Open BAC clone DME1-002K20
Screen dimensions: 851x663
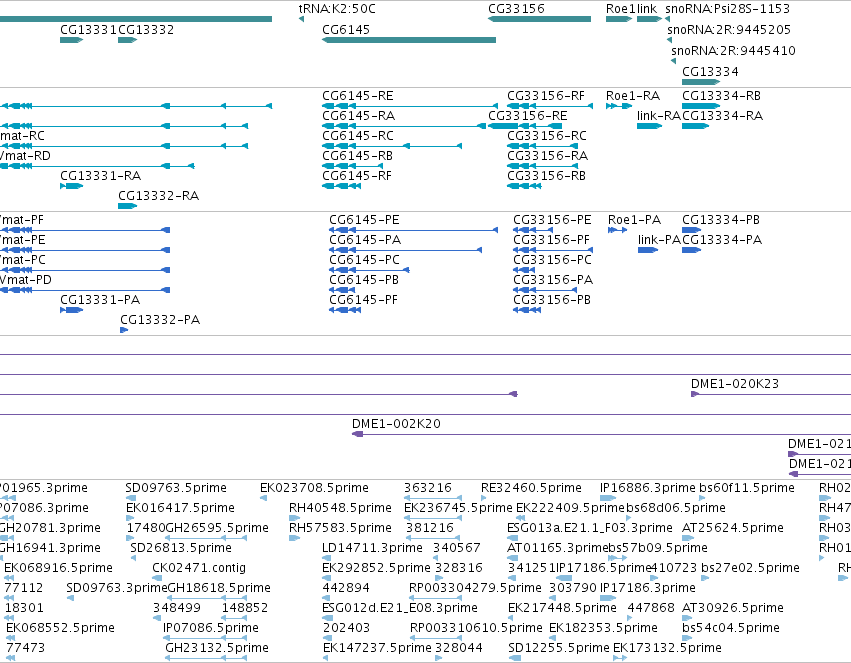point(396,424)
